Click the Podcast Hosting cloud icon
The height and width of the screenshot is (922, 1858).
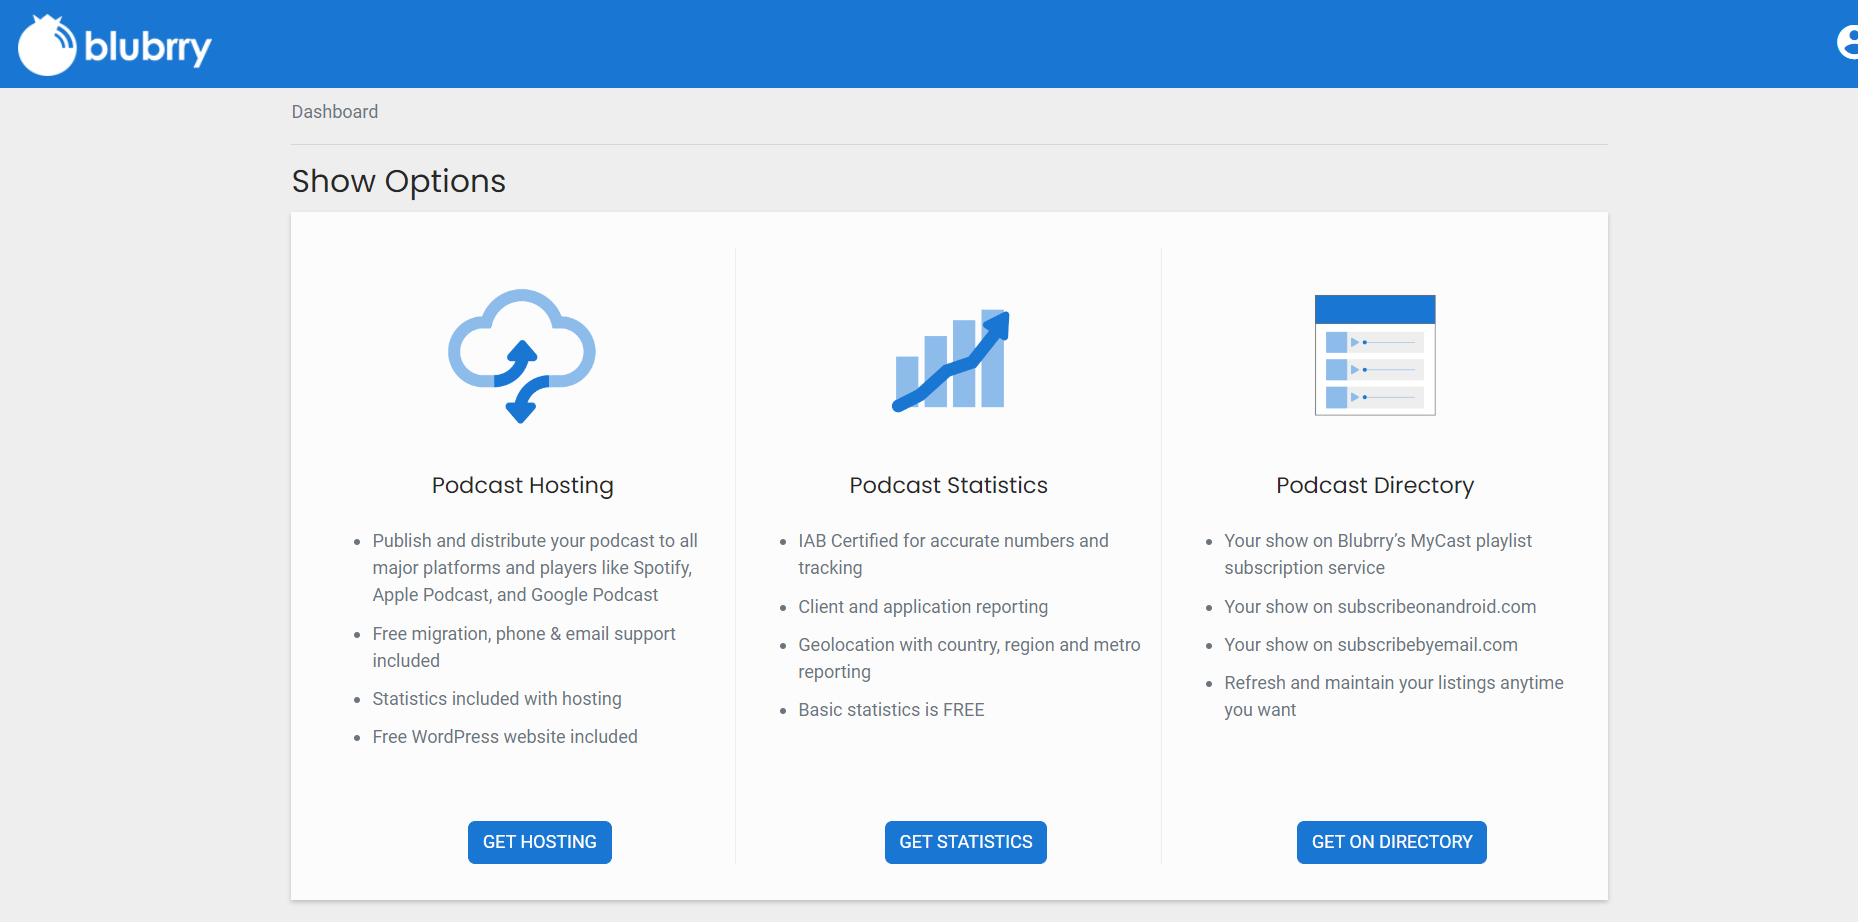(522, 356)
